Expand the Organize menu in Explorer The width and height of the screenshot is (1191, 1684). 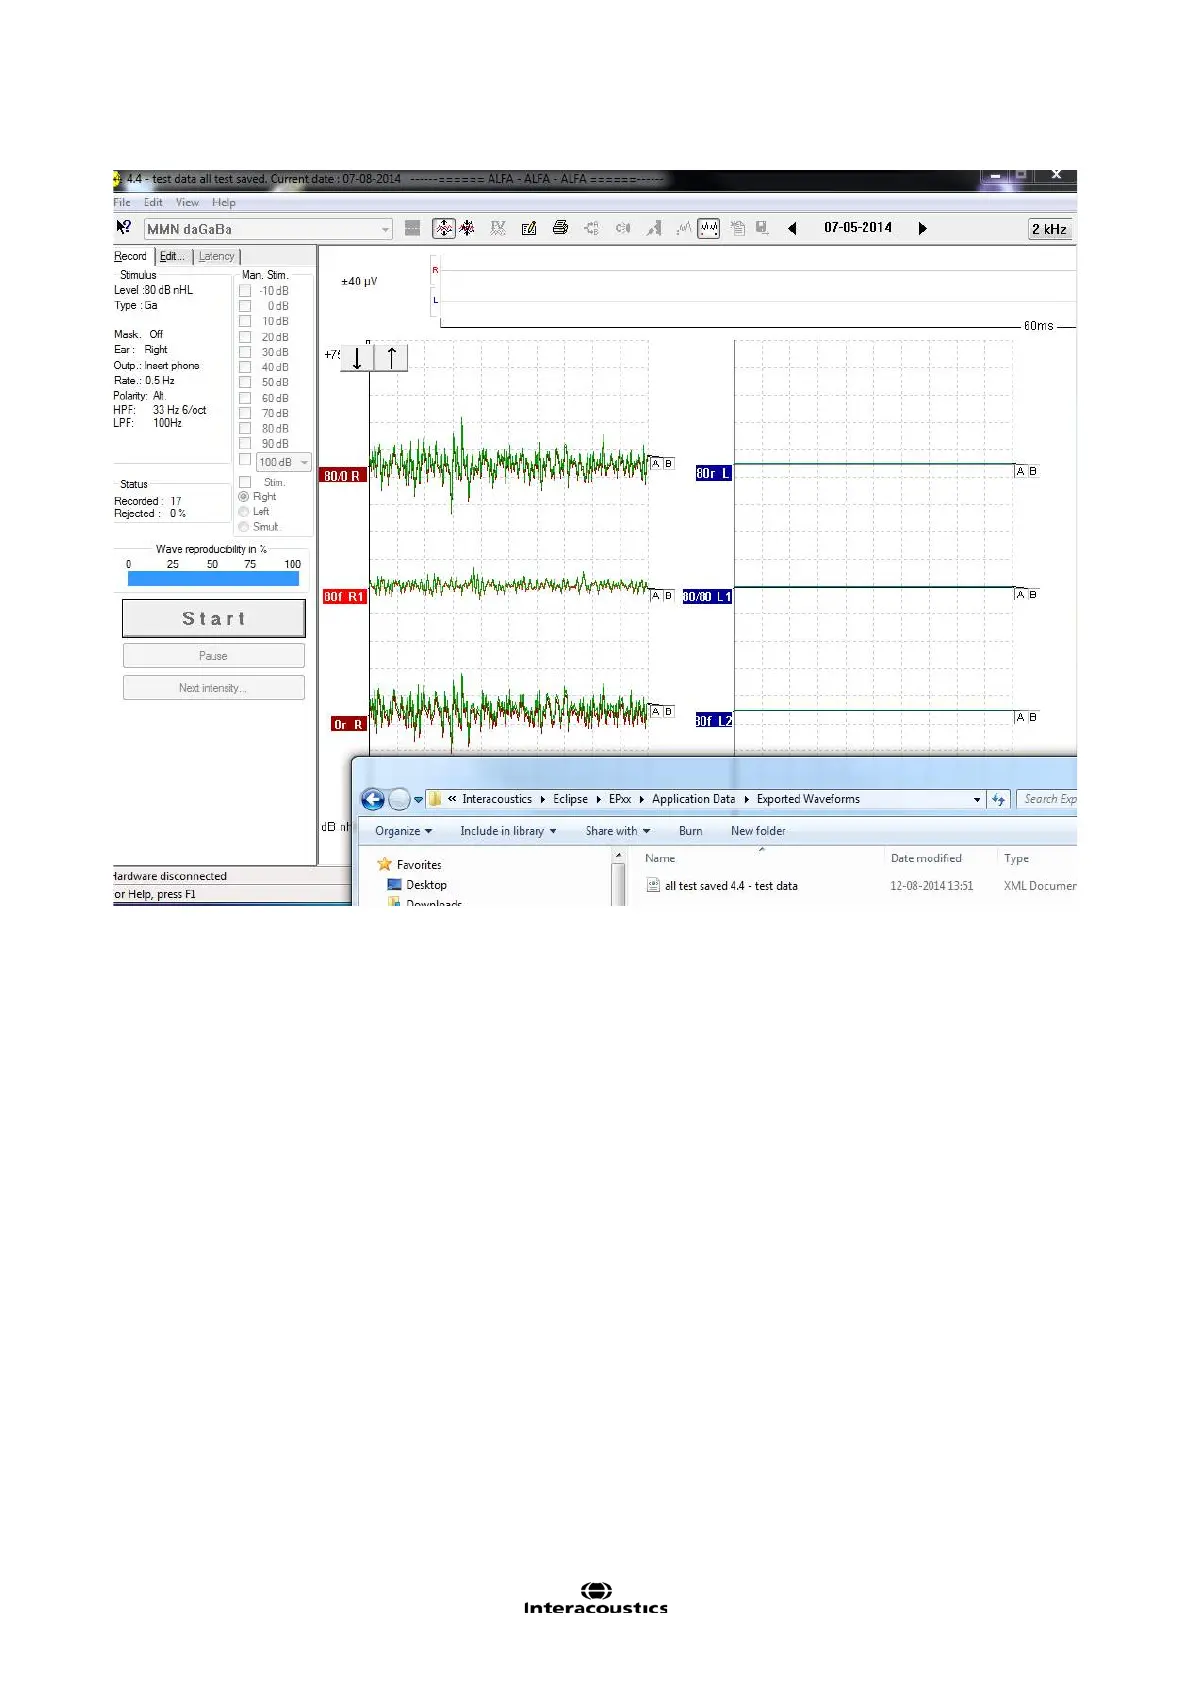pos(403,831)
